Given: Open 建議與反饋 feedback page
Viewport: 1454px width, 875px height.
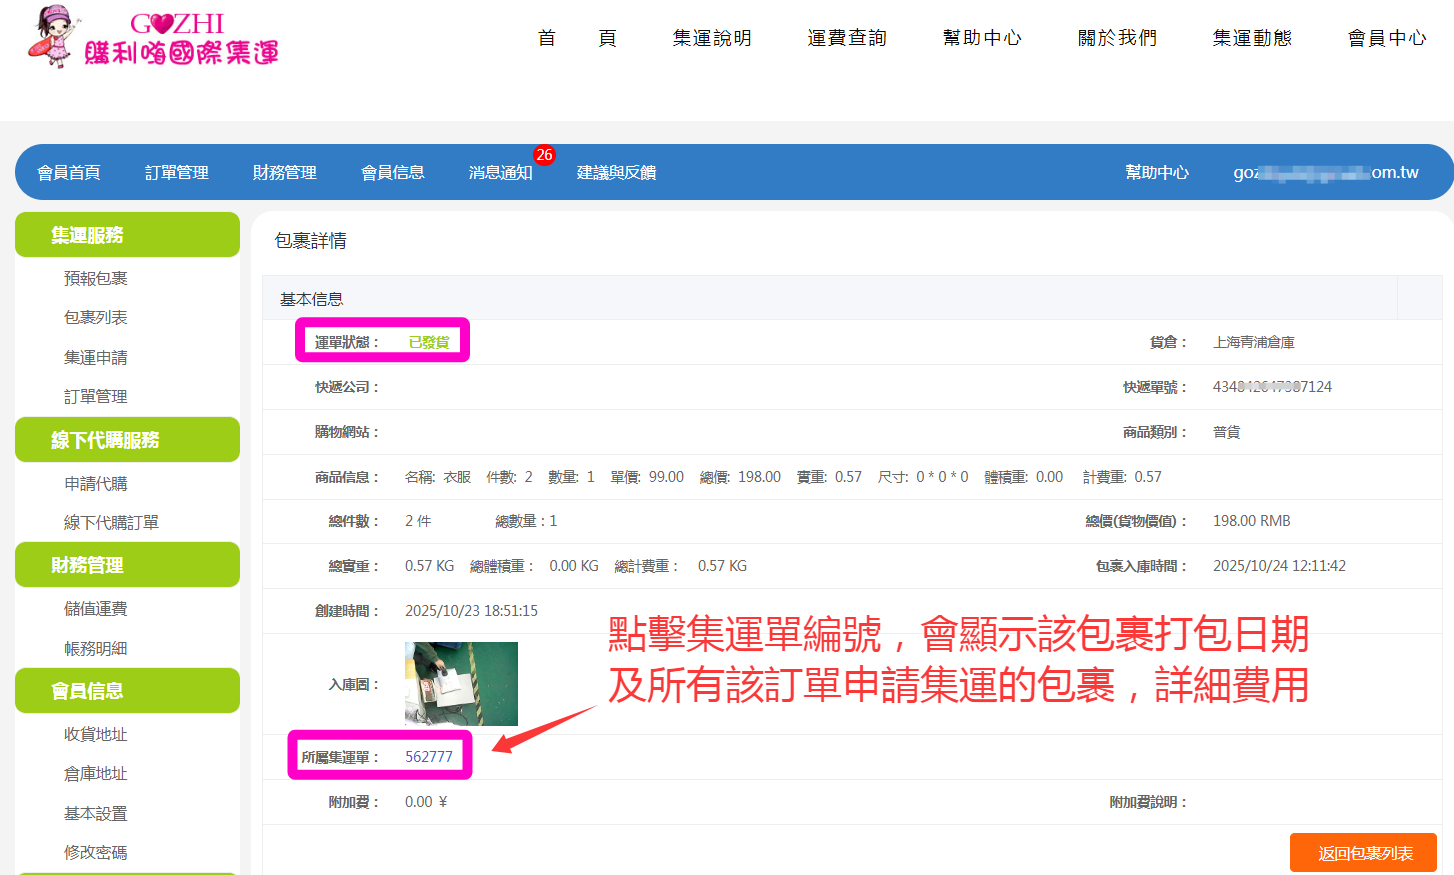Looking at the screenshot, I should (616, 173).
